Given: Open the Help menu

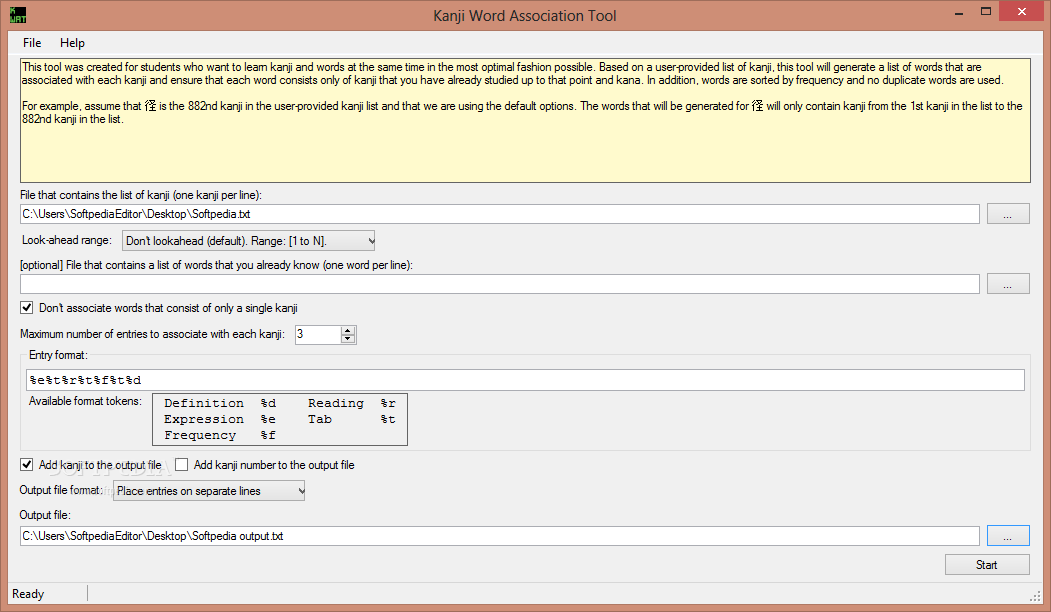Looking at the screenshot, I should click(x=72, y=43).
